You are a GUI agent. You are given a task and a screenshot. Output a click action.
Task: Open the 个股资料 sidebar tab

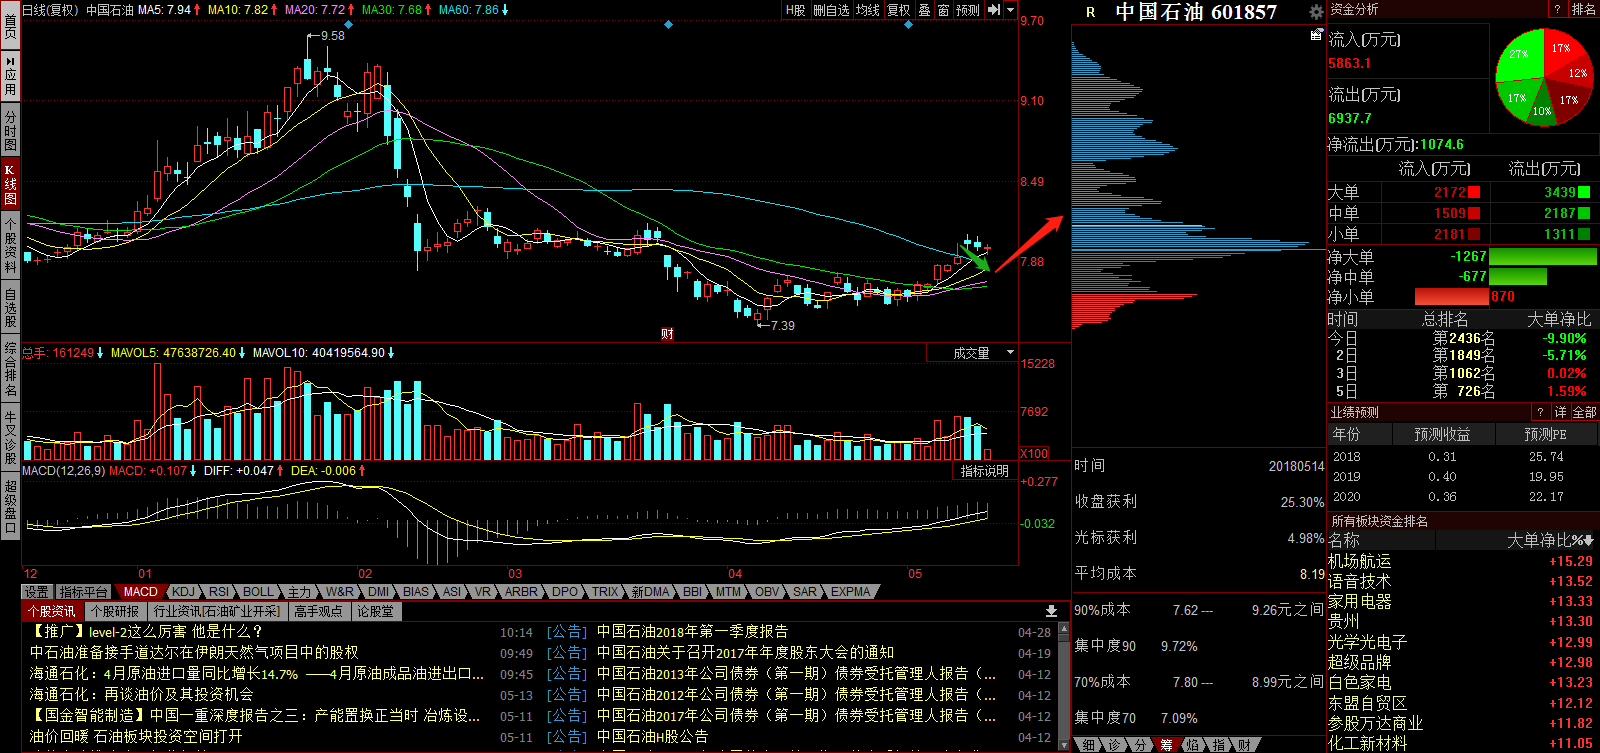point(10,245)
